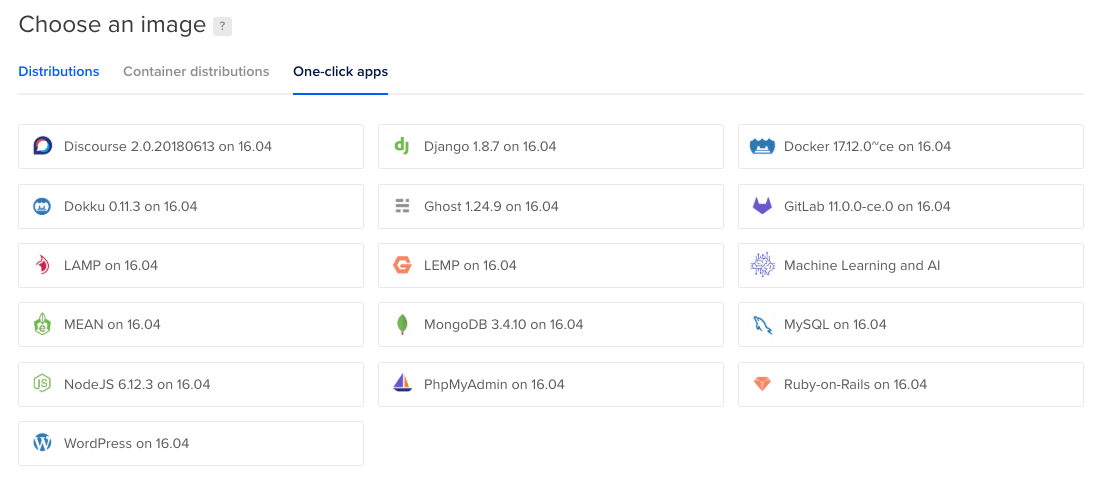This screenshot has height=497, width=1110.
Task: Click the green Django dj icon
Action: 402,147
